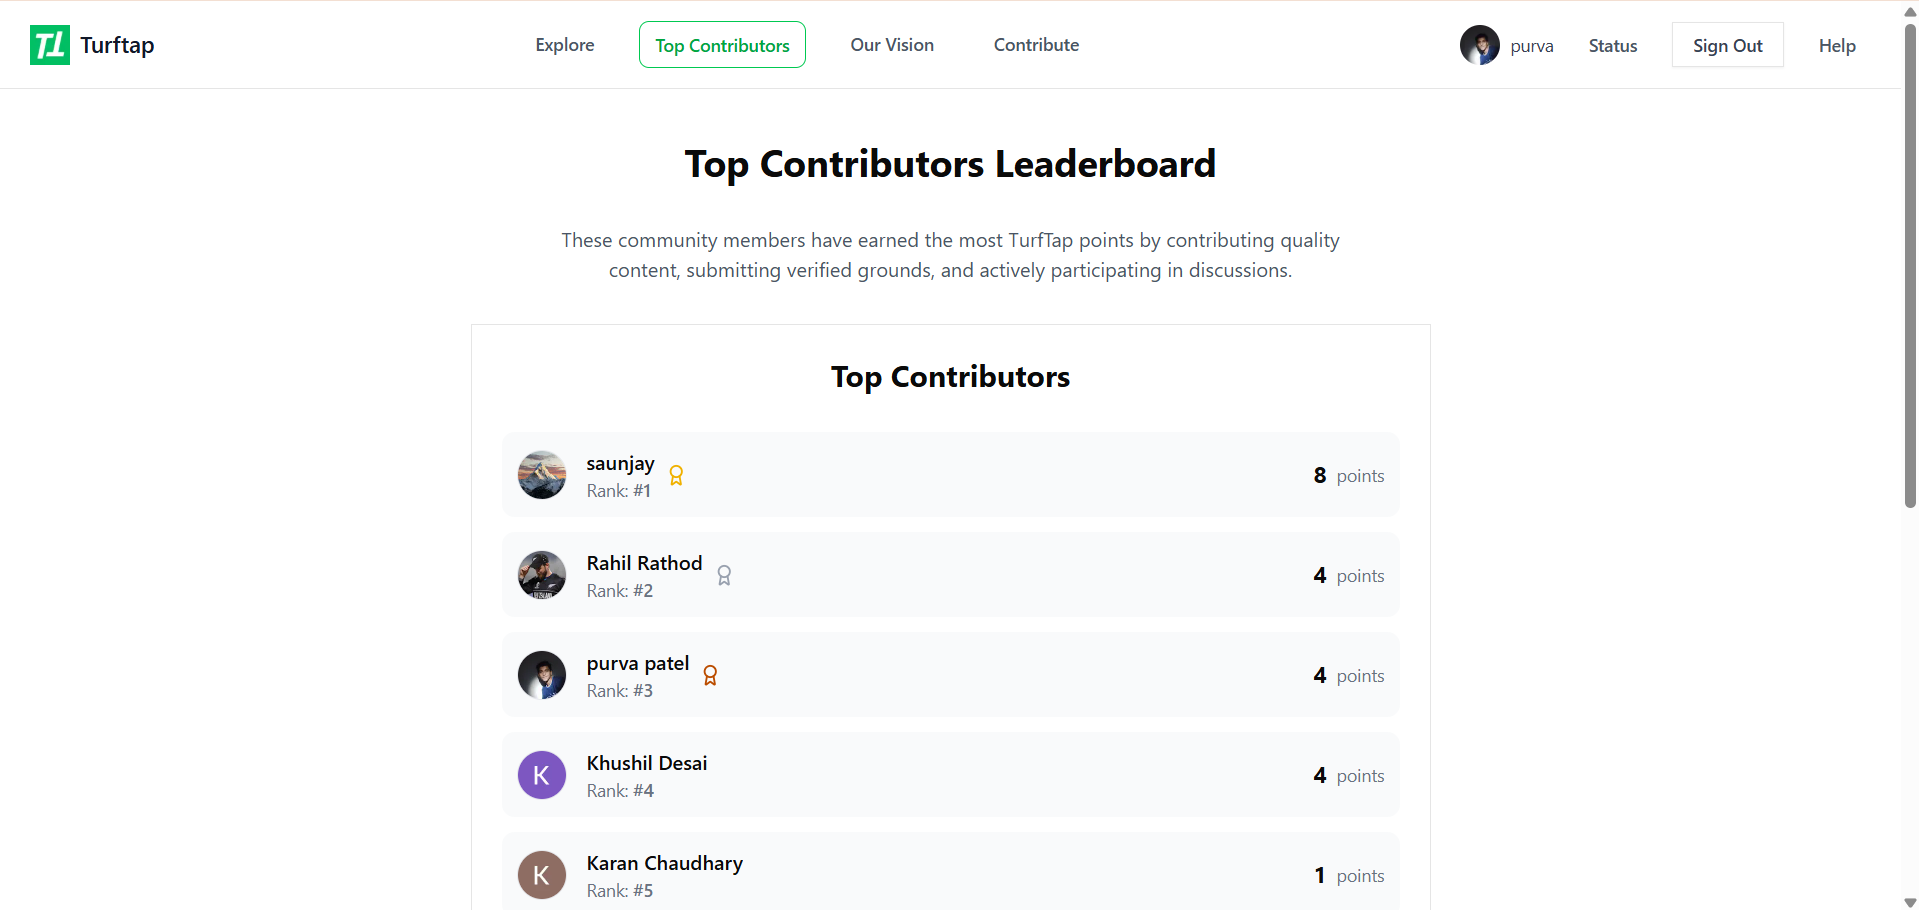
Task: Click Khushil Desai's purple K avatar
Action: pos(542,775)
